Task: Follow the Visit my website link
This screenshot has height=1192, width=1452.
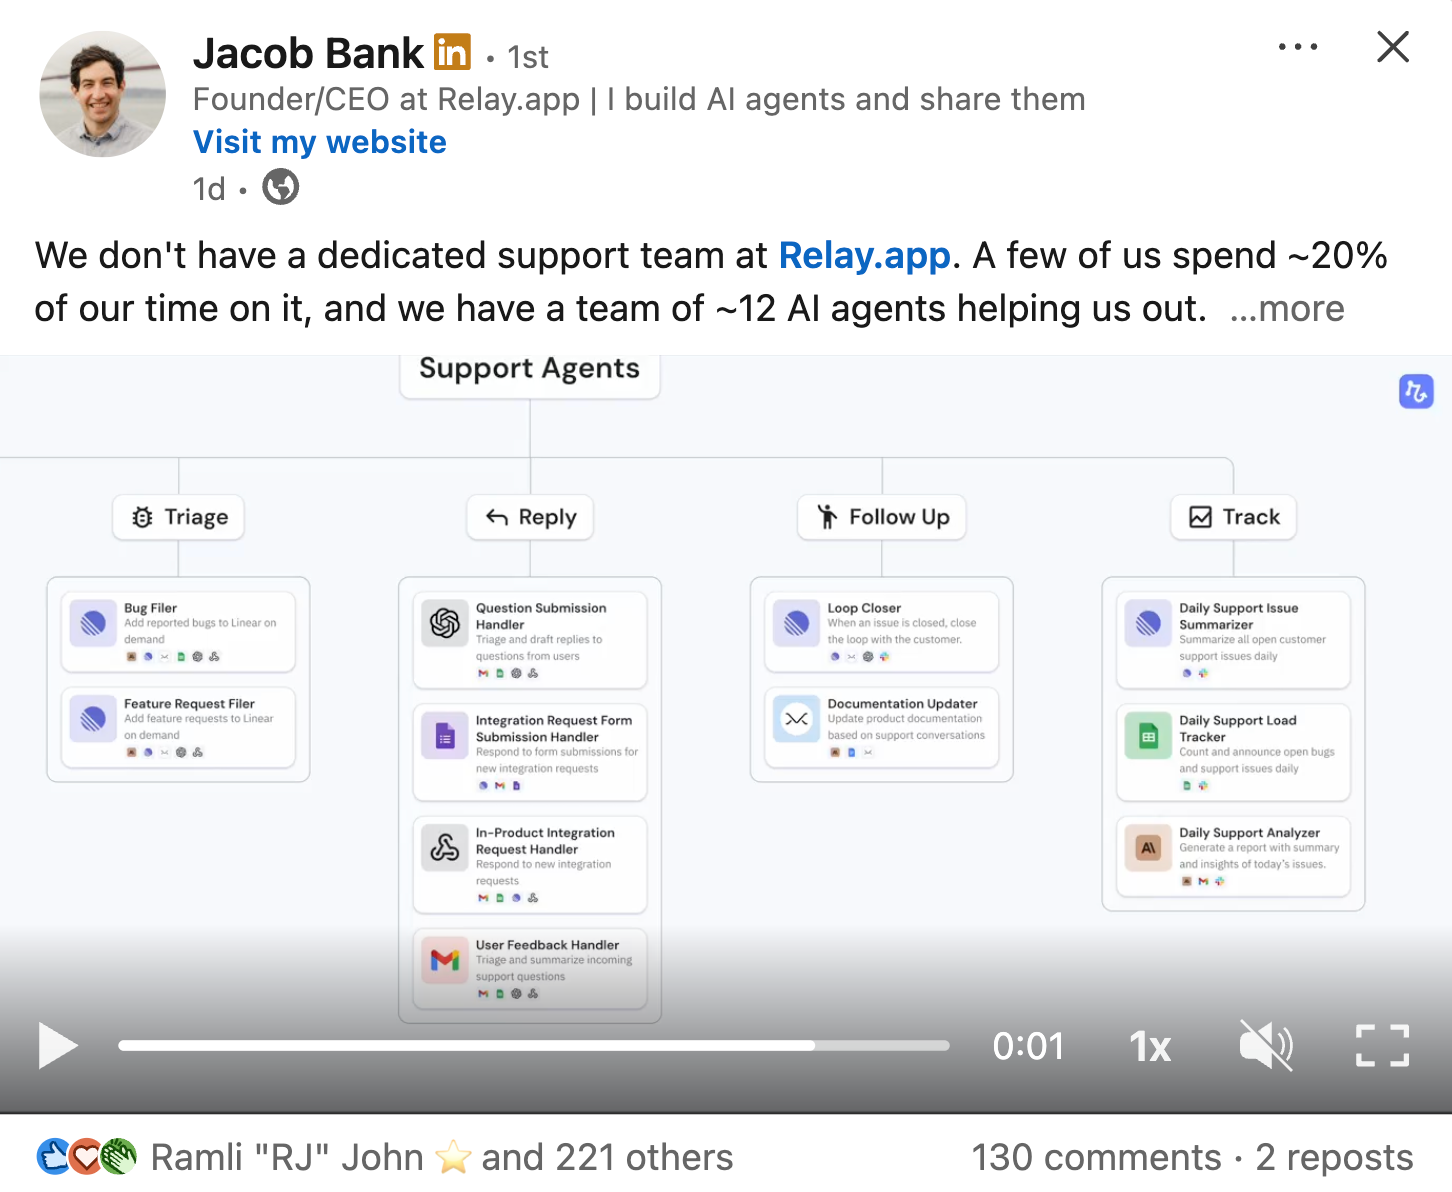Action: click(x=320, y=142)
